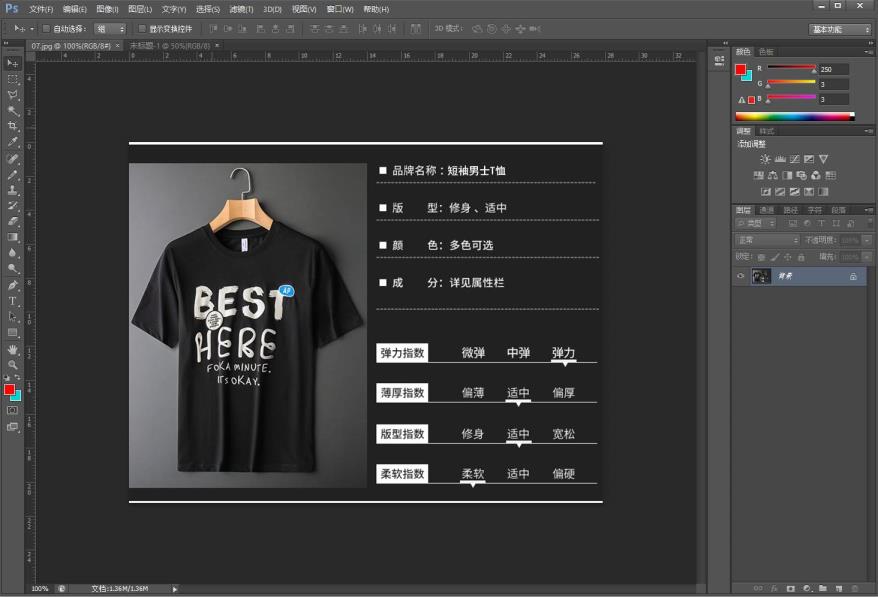Viewport: 878px width, 597px height.
Task: Select the Dodge tool
Action: coord(12,269)
